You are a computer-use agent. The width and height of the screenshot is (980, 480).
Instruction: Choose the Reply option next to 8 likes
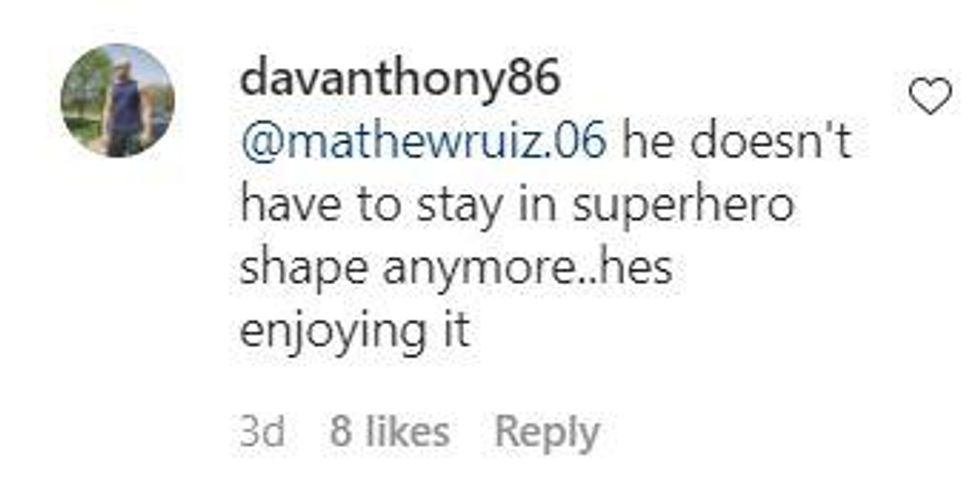coord(547,432)
